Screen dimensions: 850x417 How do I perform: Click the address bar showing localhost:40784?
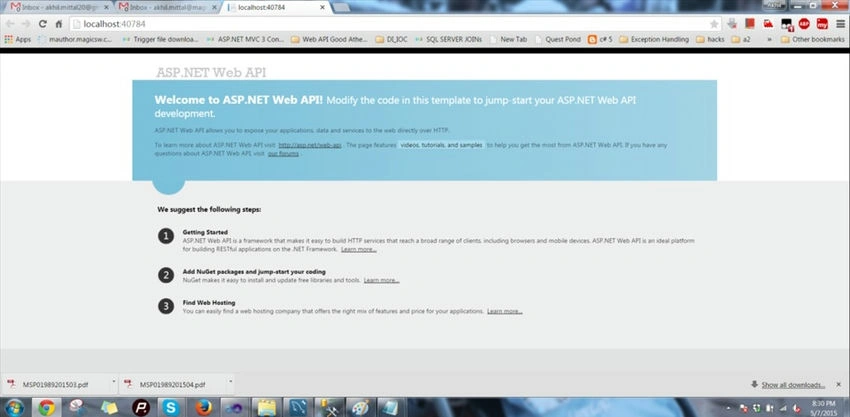point(396,24)
